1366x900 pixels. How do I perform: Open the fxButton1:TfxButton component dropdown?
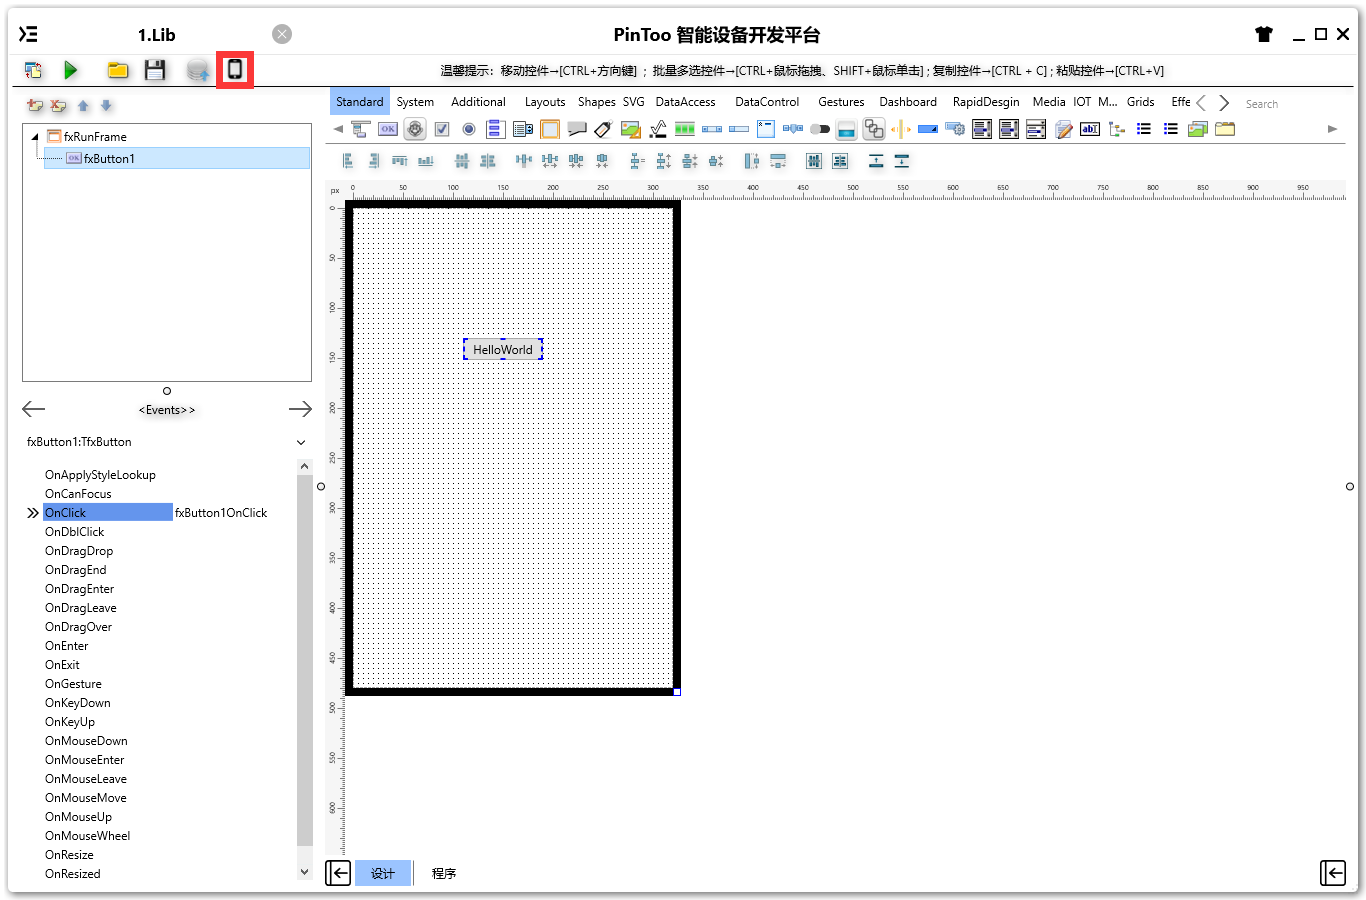click(301, 442)
